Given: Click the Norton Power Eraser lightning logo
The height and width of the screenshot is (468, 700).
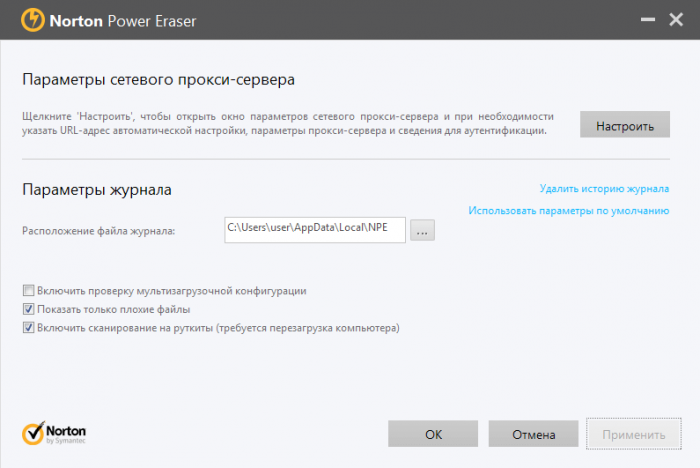Looking at the screenshot, I should pyautogui.click(x=33, y=20).
